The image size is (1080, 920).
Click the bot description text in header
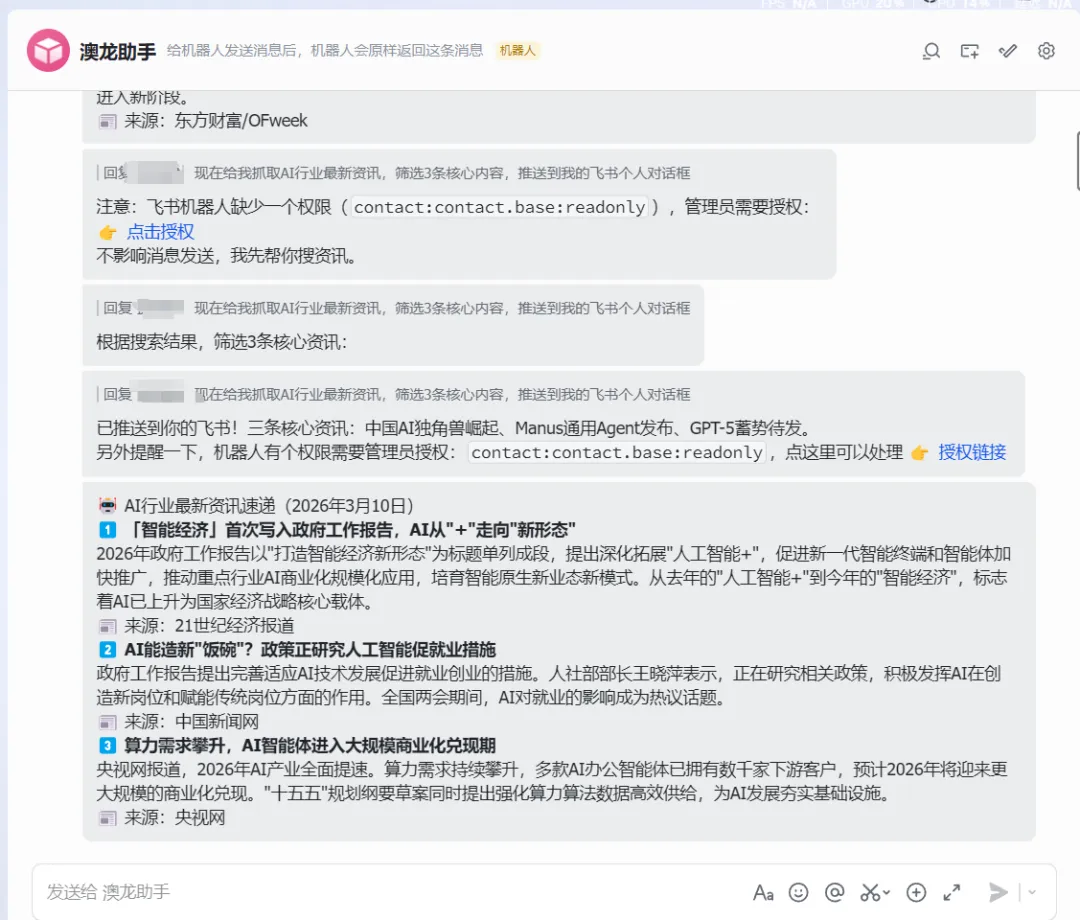click(325, 50)
